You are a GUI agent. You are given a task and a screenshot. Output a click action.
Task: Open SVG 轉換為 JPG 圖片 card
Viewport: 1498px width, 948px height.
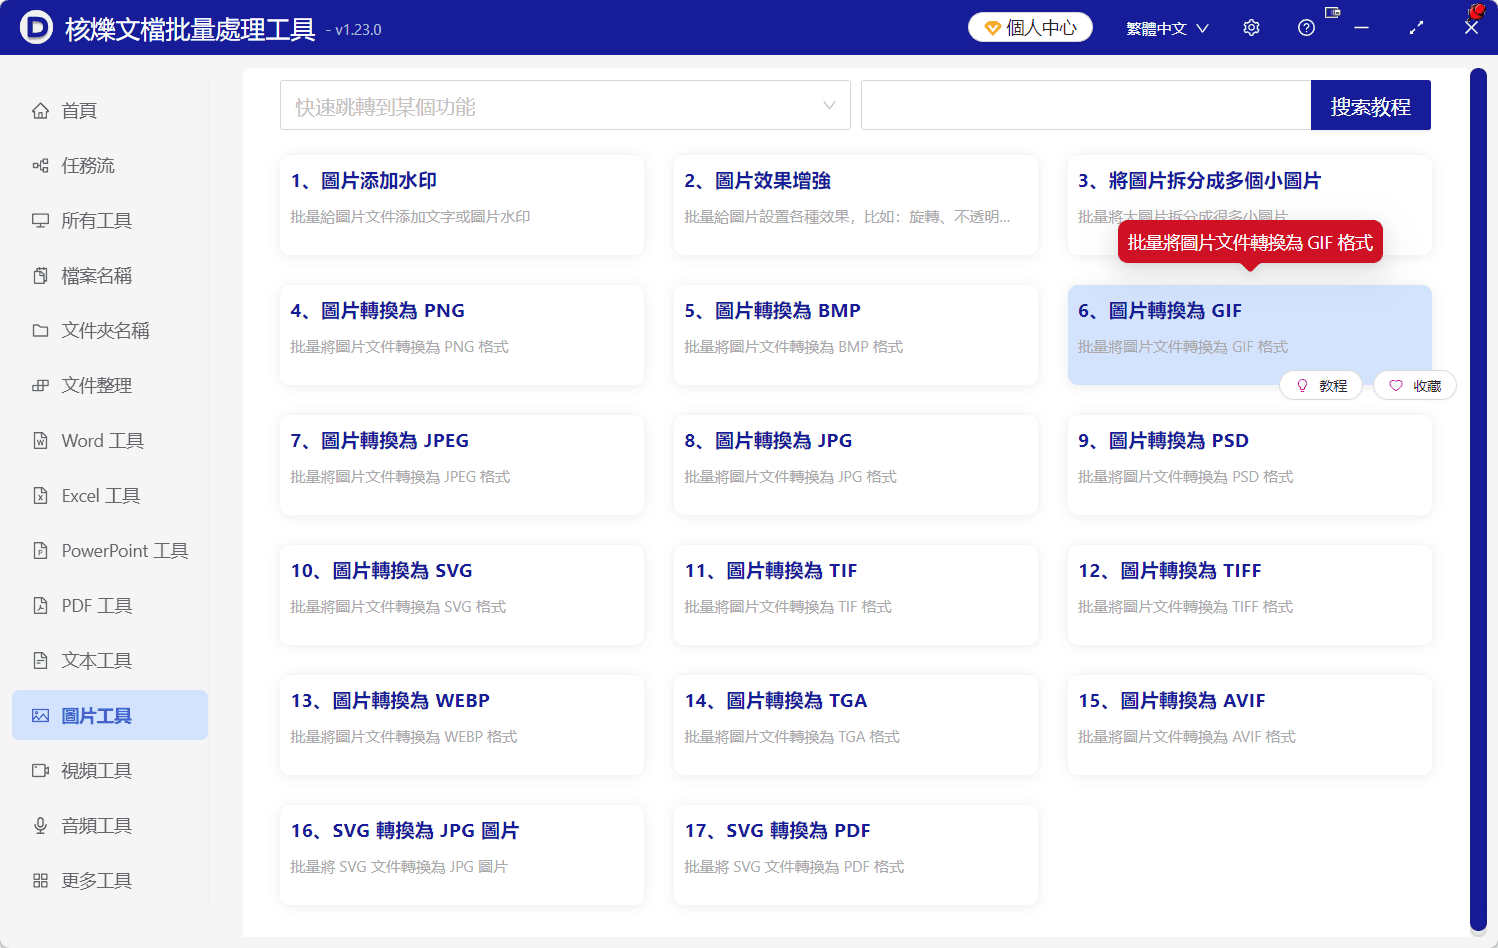click(x=462, y=855)
